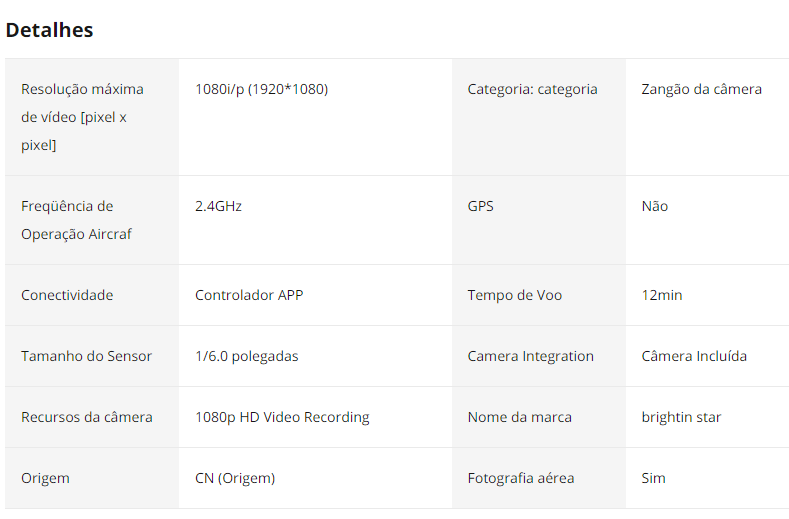Select the 2.4GHz frequency value
Screen dimensions: 789x519
pos(218,206)
